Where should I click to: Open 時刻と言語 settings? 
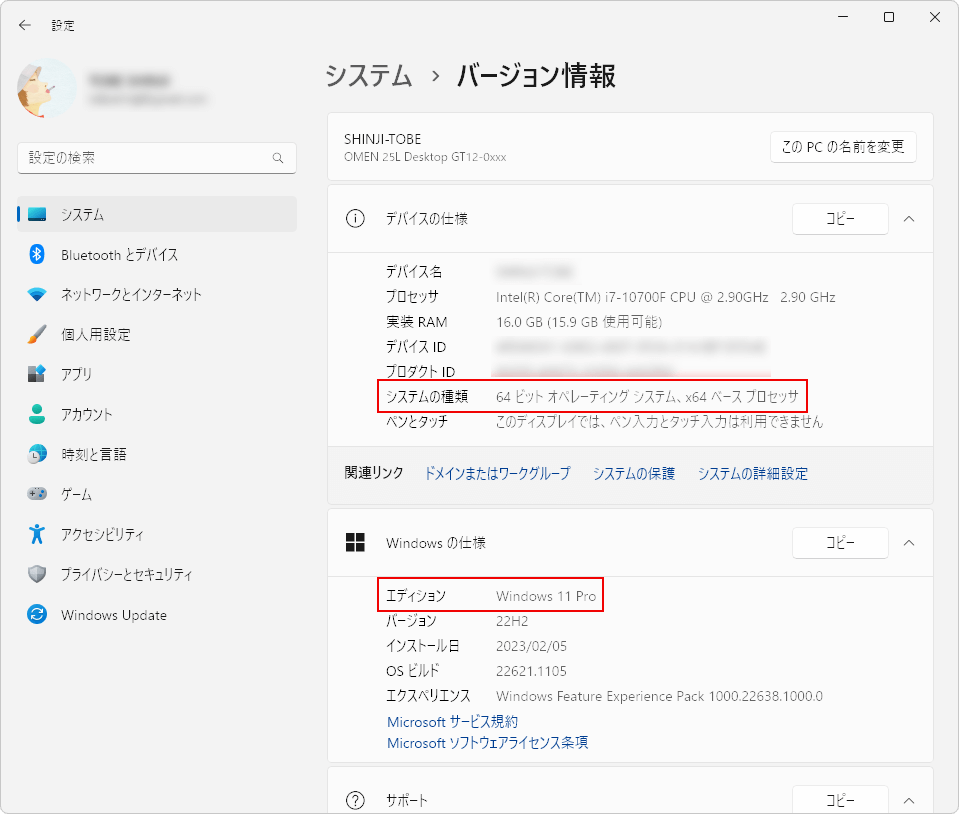(157, 454)
